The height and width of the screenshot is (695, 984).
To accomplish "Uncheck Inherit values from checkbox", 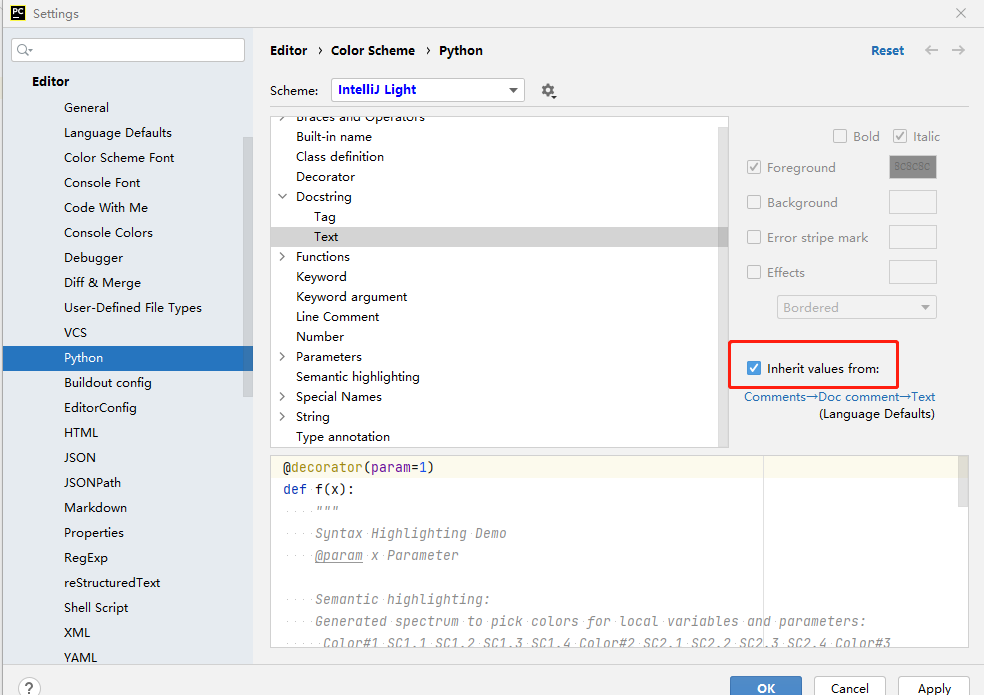I will click(x=754, y=369).
